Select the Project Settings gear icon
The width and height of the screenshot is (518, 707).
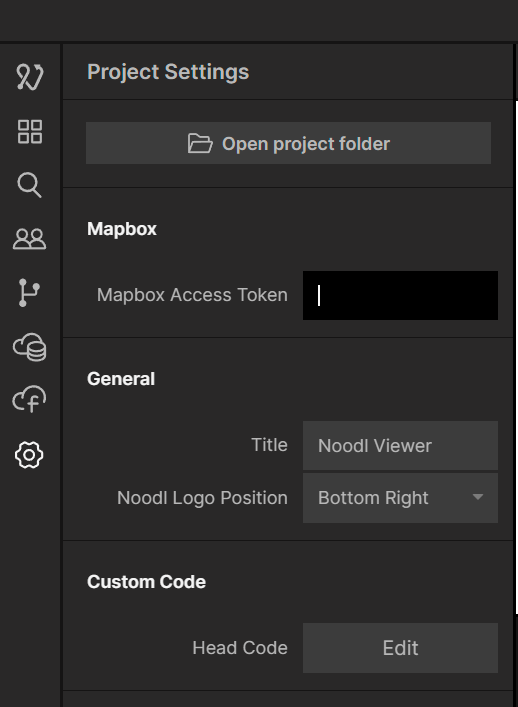tap(29, 454)
